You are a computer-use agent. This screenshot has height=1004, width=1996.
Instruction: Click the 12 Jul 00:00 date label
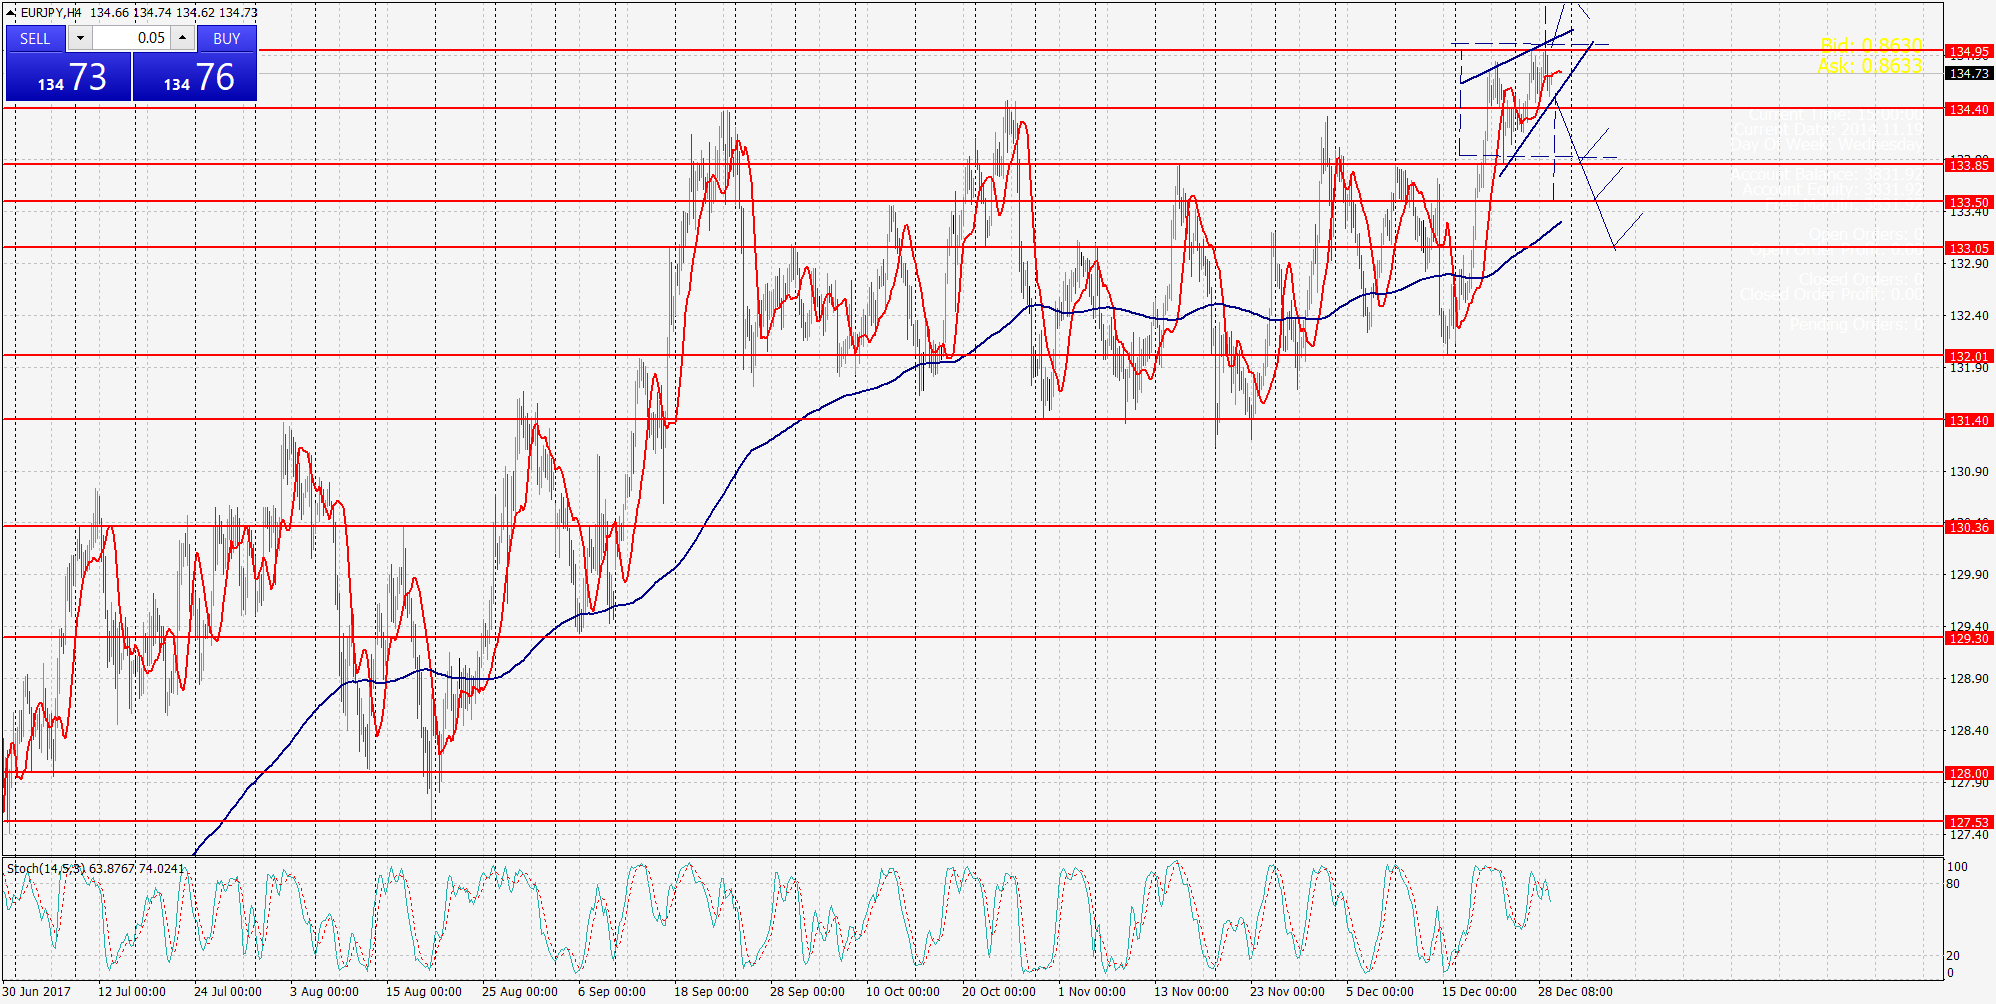[x=132, y=992]
